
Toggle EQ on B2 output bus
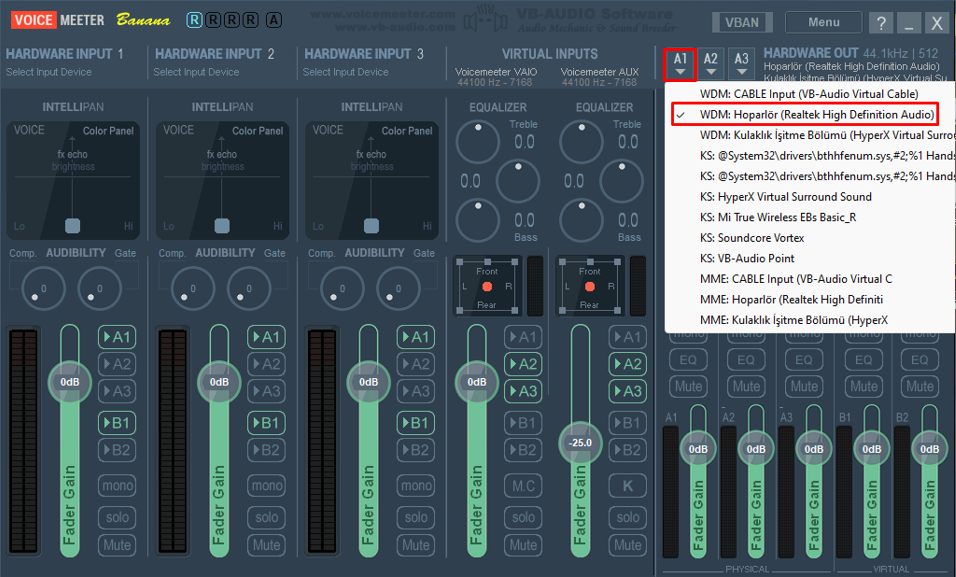(919, 360)
